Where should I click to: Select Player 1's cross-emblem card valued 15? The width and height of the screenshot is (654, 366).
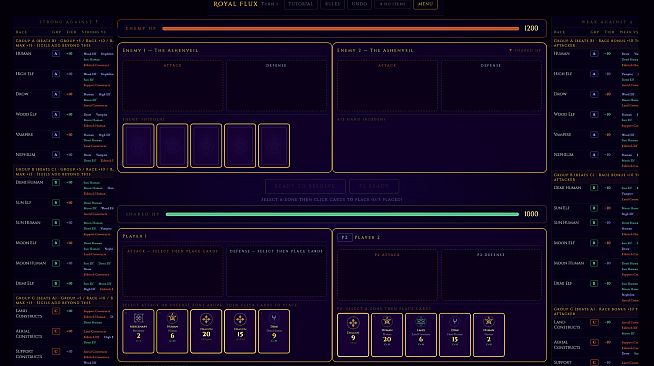[x=240, y=331]
